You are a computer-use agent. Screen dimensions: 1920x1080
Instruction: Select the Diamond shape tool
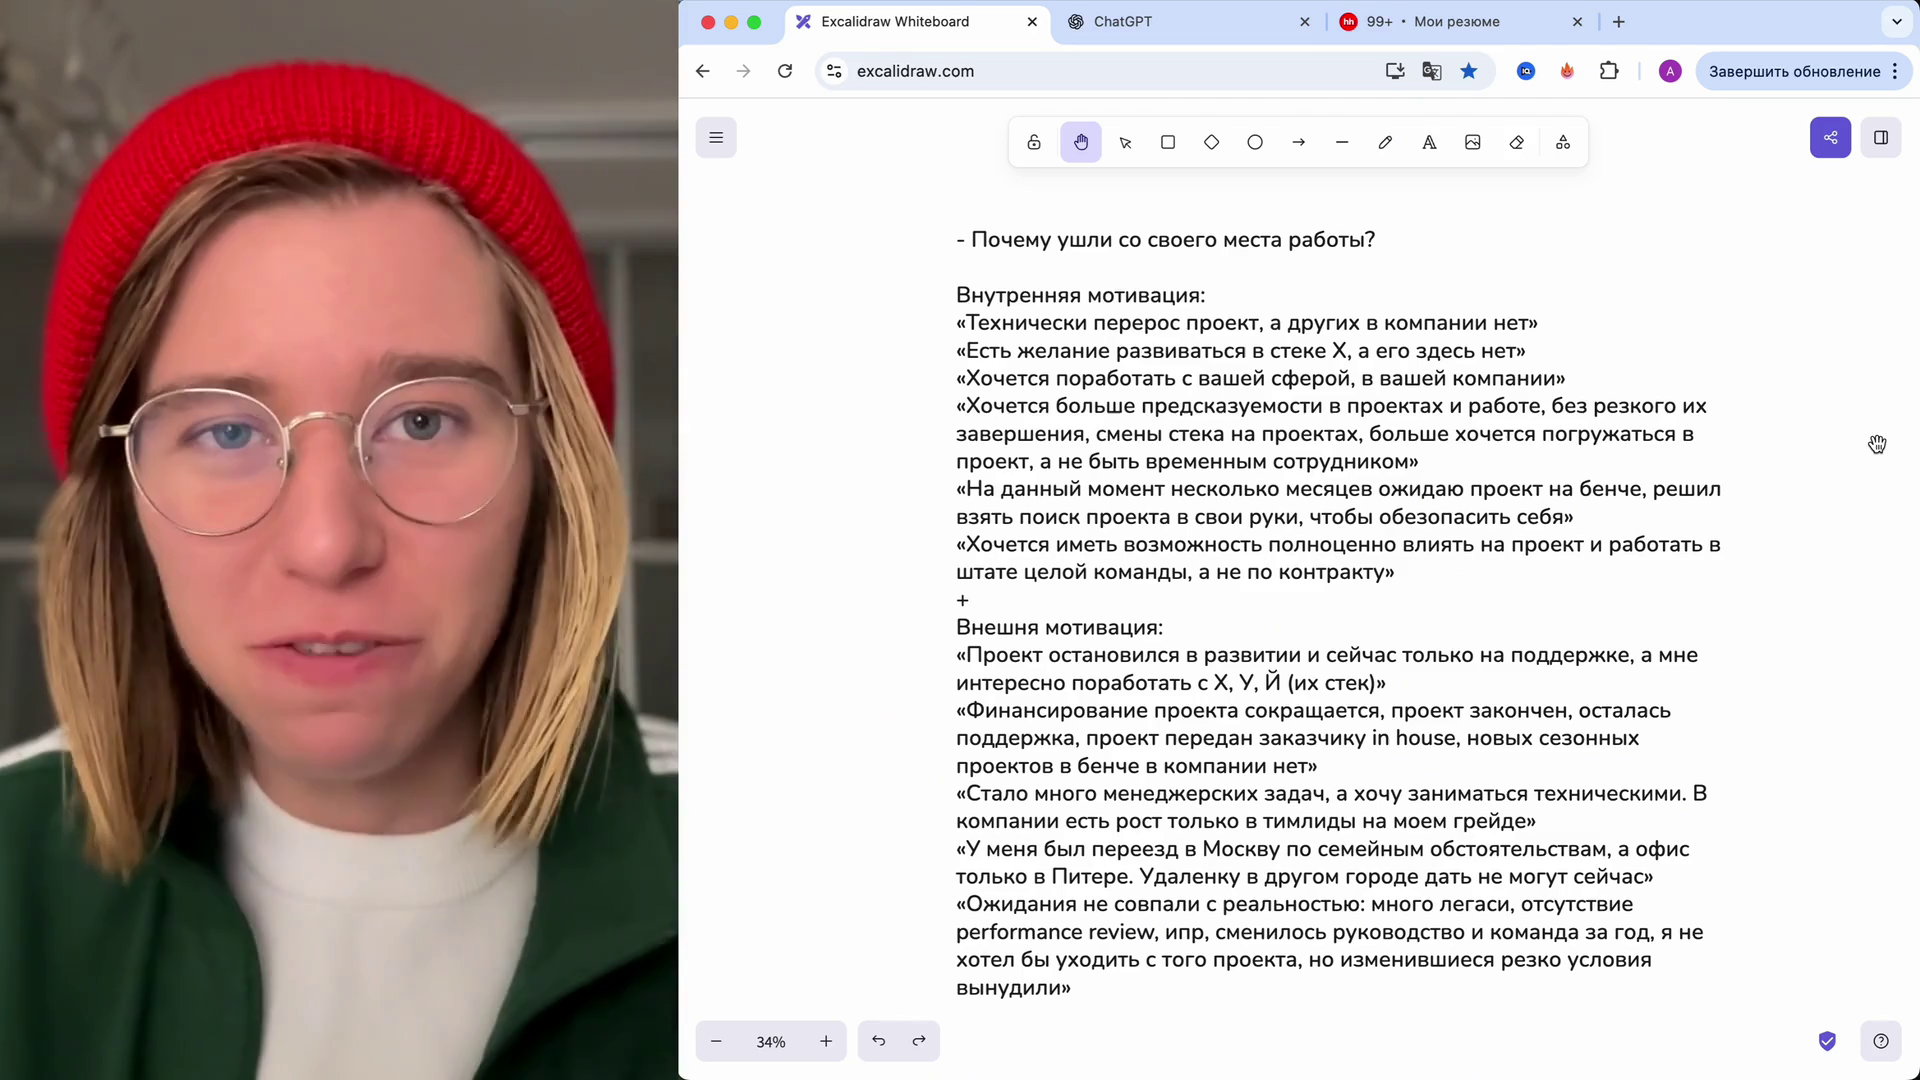tap(1211, 142)
